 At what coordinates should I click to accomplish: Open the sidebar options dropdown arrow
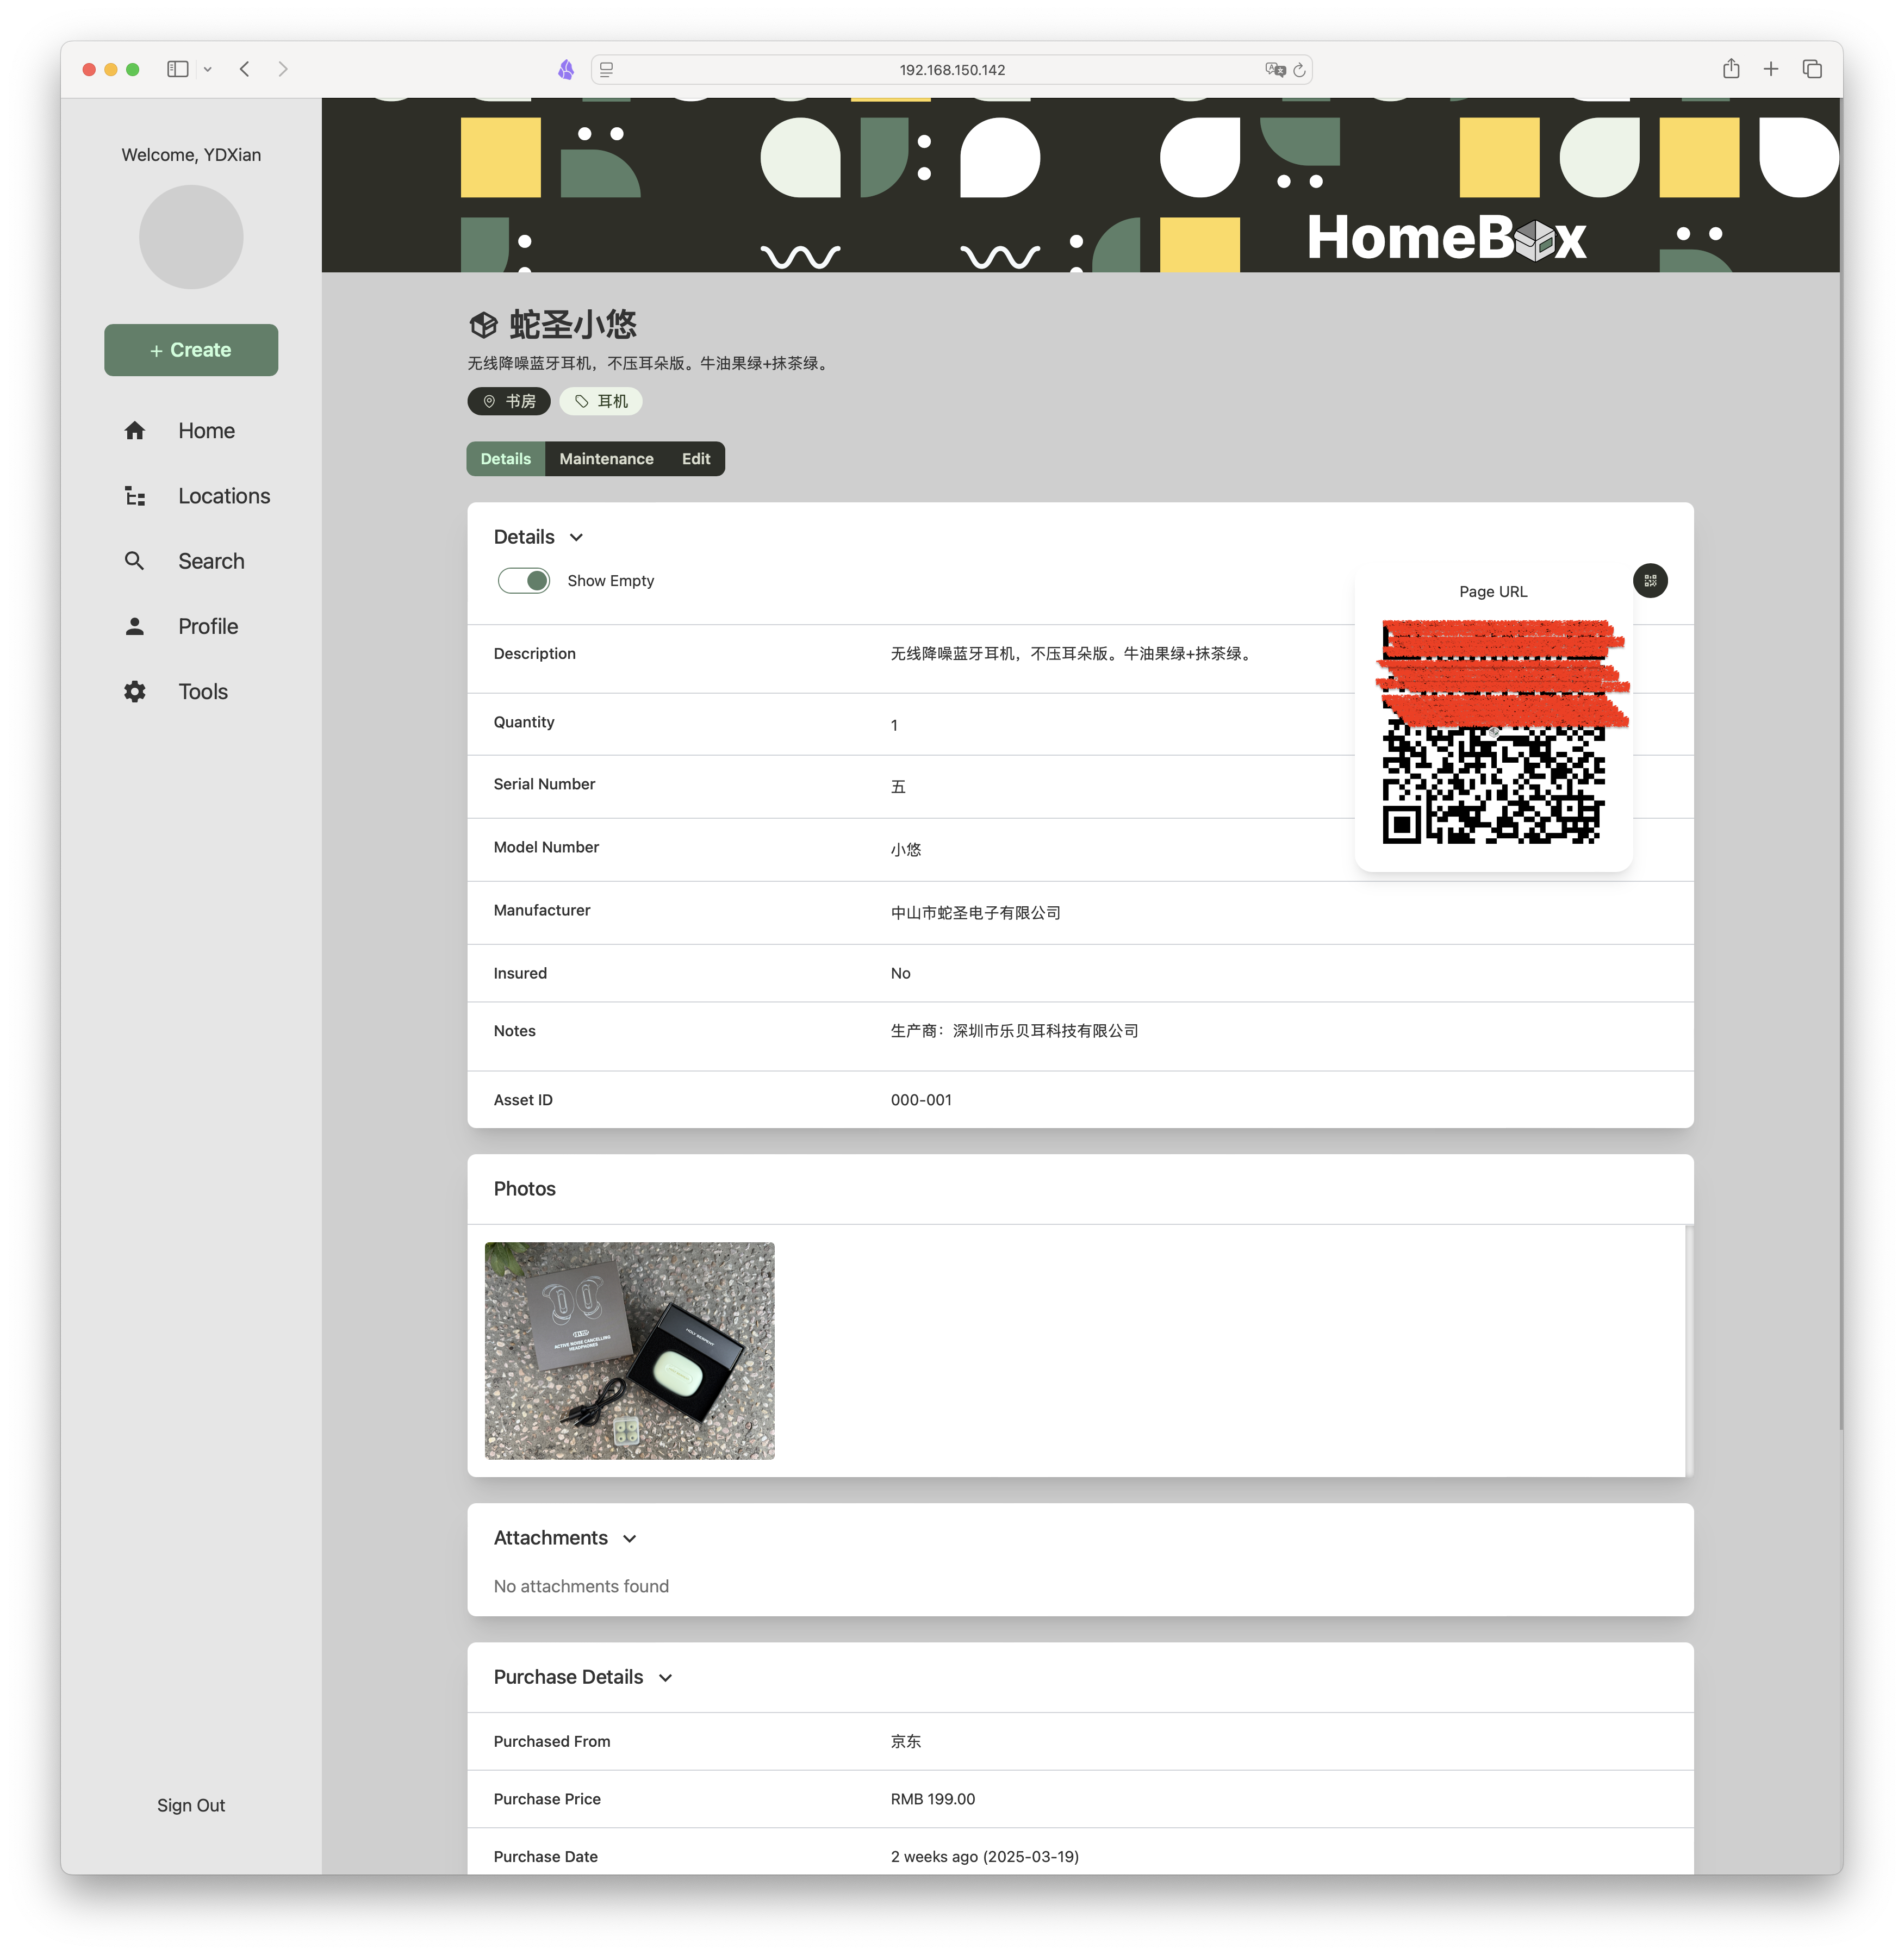click(208, 69)
